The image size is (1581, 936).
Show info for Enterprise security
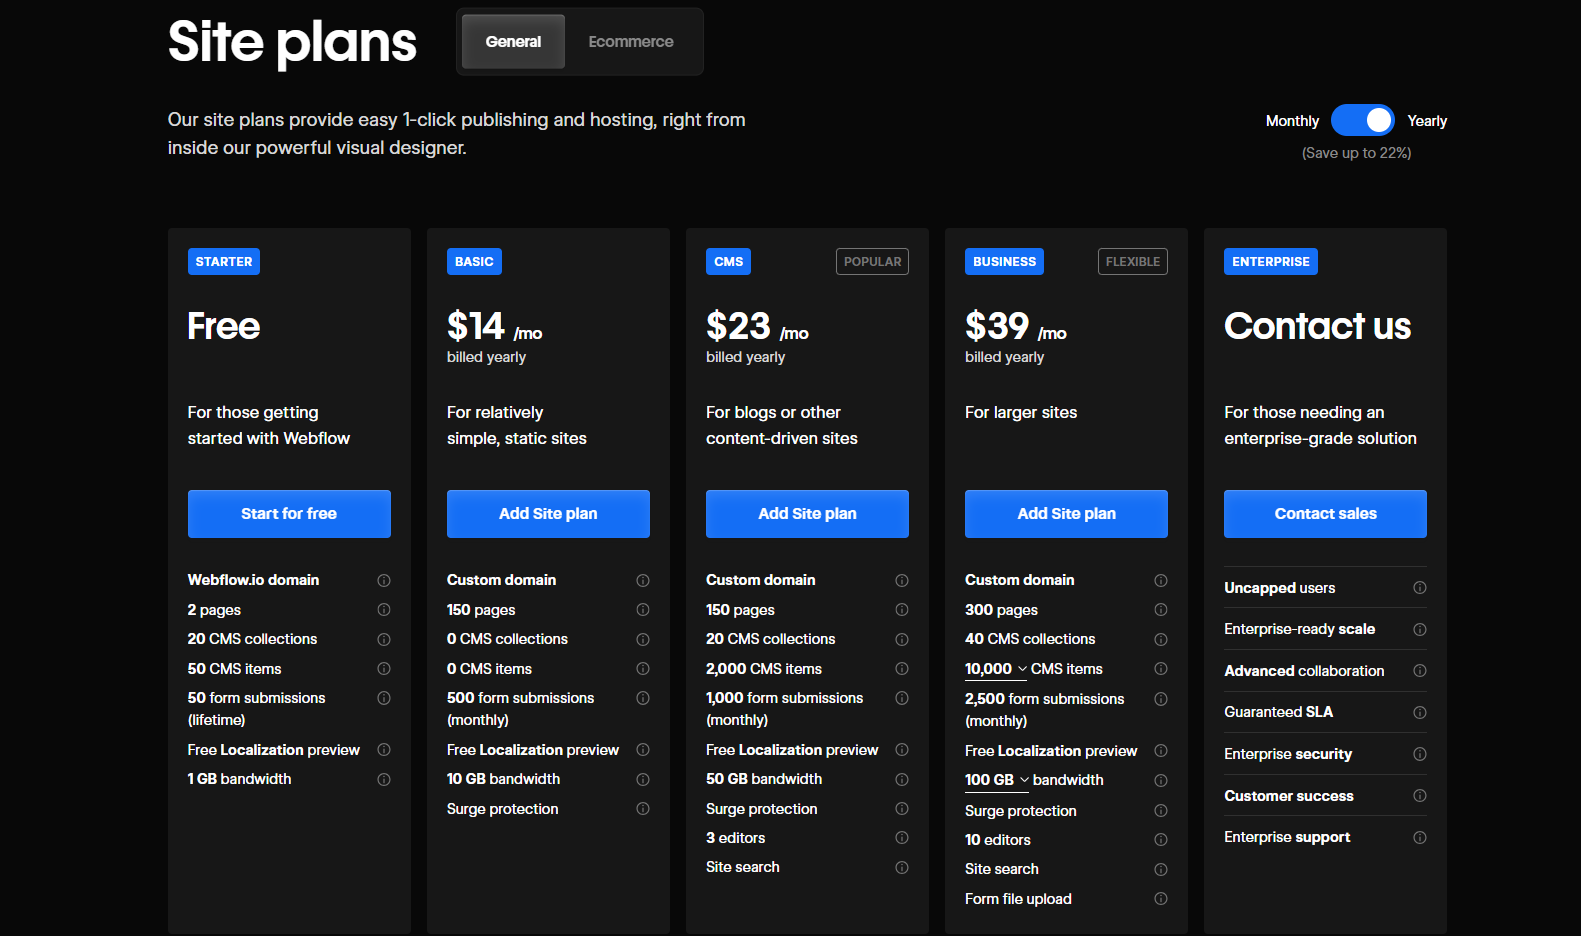[x=1420, y=754]
